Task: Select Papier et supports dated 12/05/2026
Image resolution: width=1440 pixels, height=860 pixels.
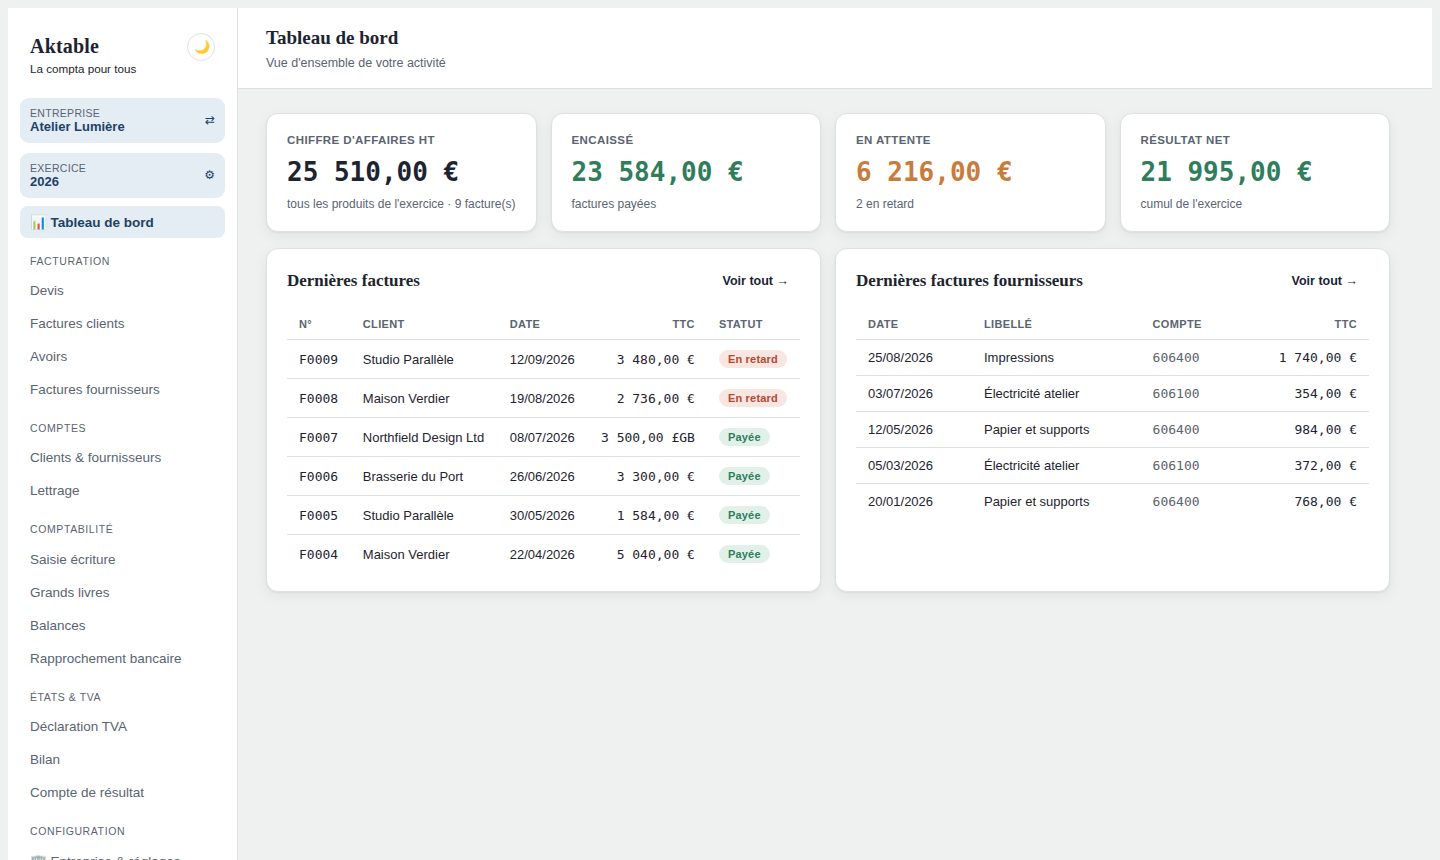Action: (x=1036, y=430)
